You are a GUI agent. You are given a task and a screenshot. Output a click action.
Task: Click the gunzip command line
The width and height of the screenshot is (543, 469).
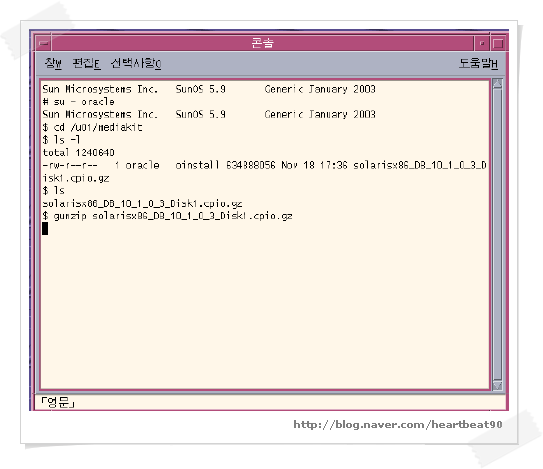pos(167,216)
